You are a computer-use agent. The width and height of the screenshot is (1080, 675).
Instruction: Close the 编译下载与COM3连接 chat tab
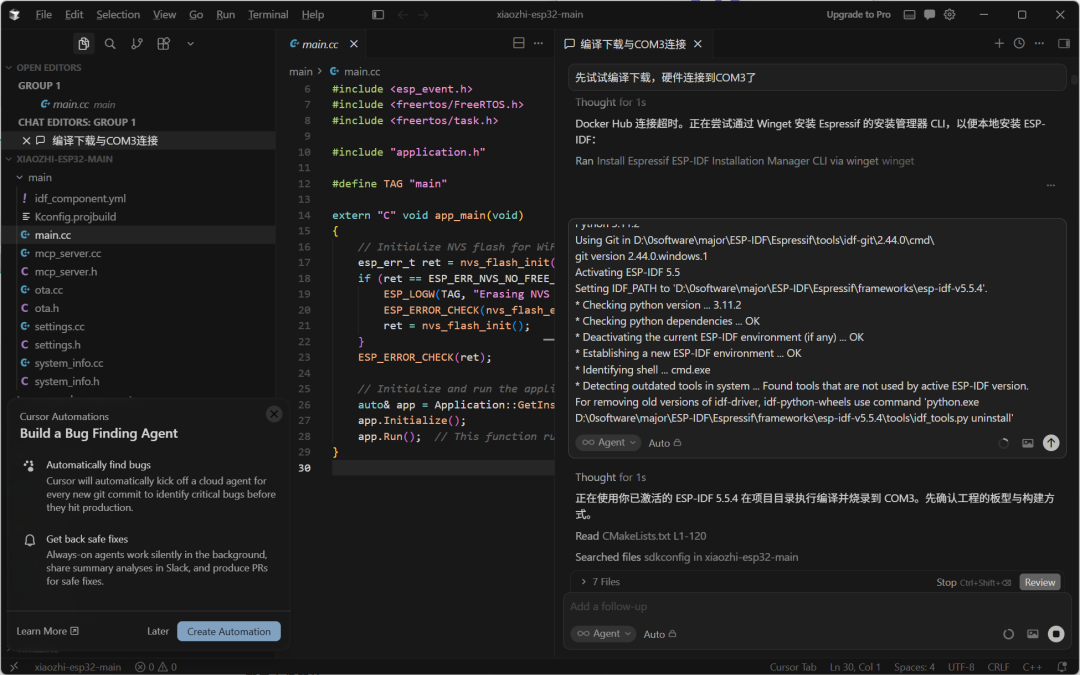[x=698, y=44]
